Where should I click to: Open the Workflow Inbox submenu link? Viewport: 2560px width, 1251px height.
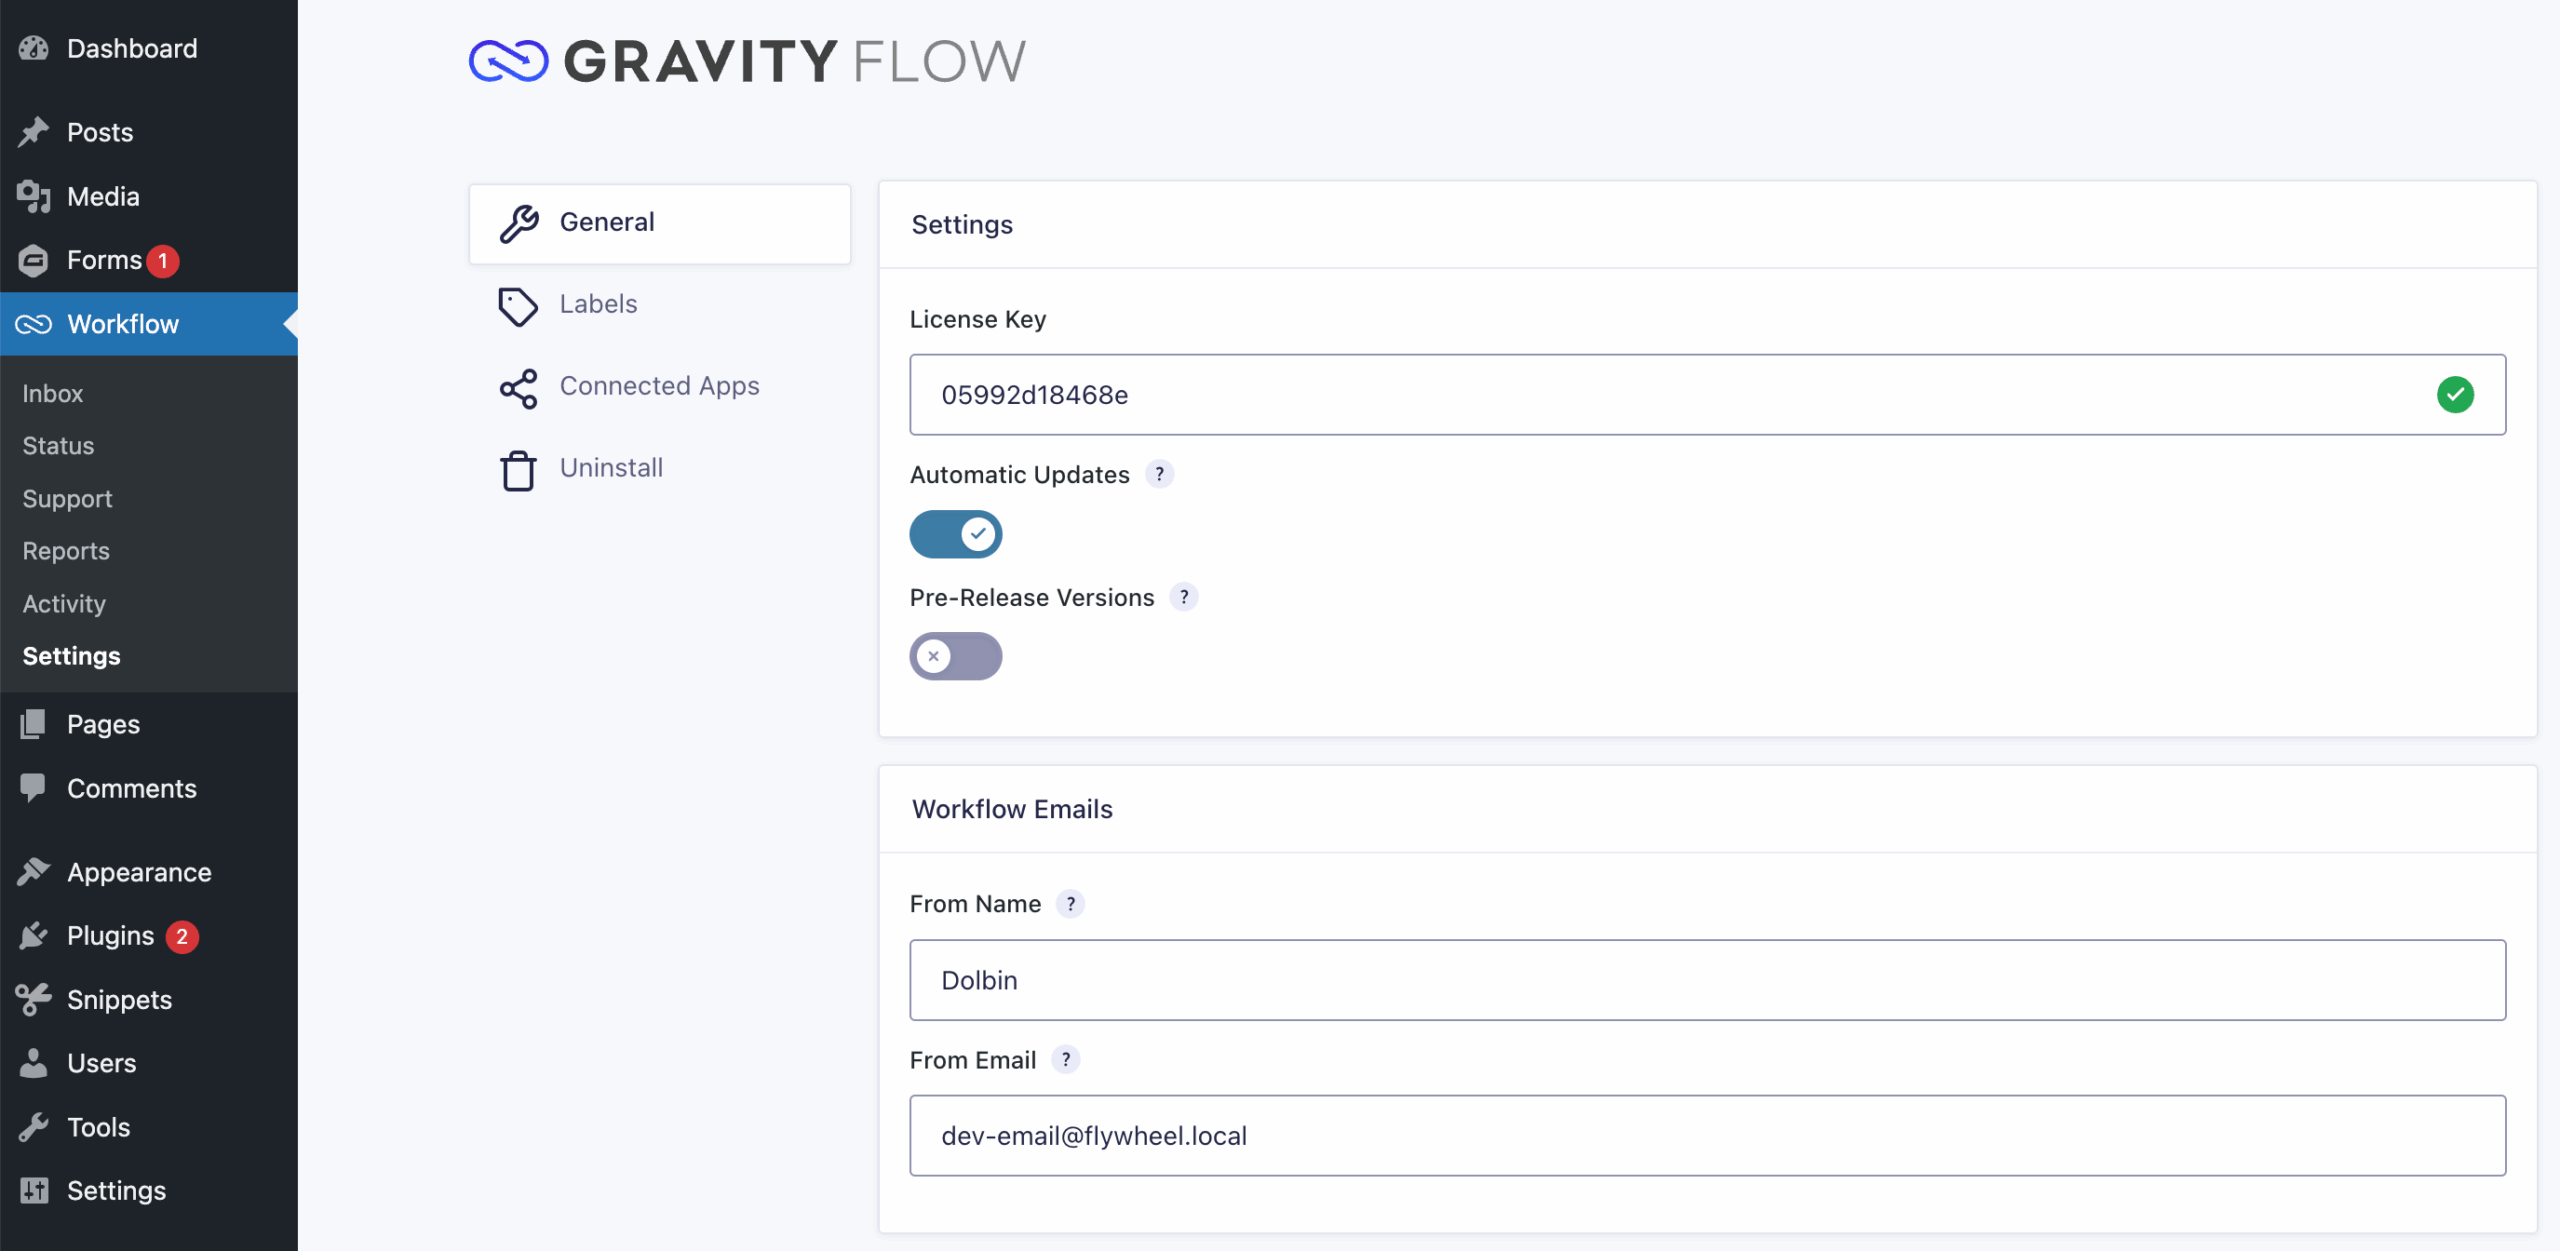[53, 394]
